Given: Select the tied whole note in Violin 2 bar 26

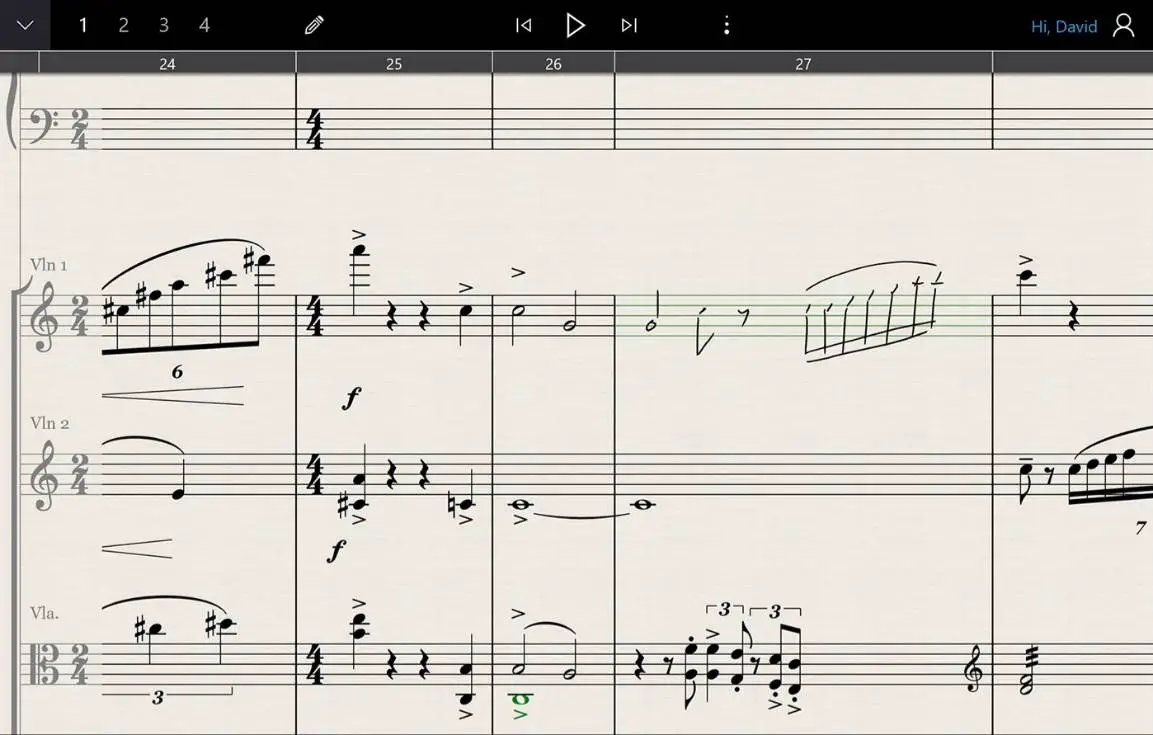Looking at the screenshot, I should pos(521,505).
